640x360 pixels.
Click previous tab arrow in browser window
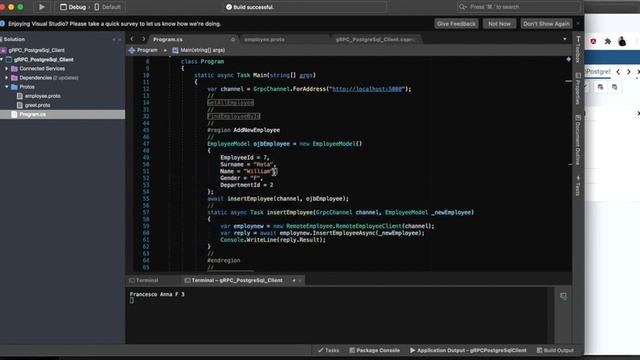tap(618, 72)
